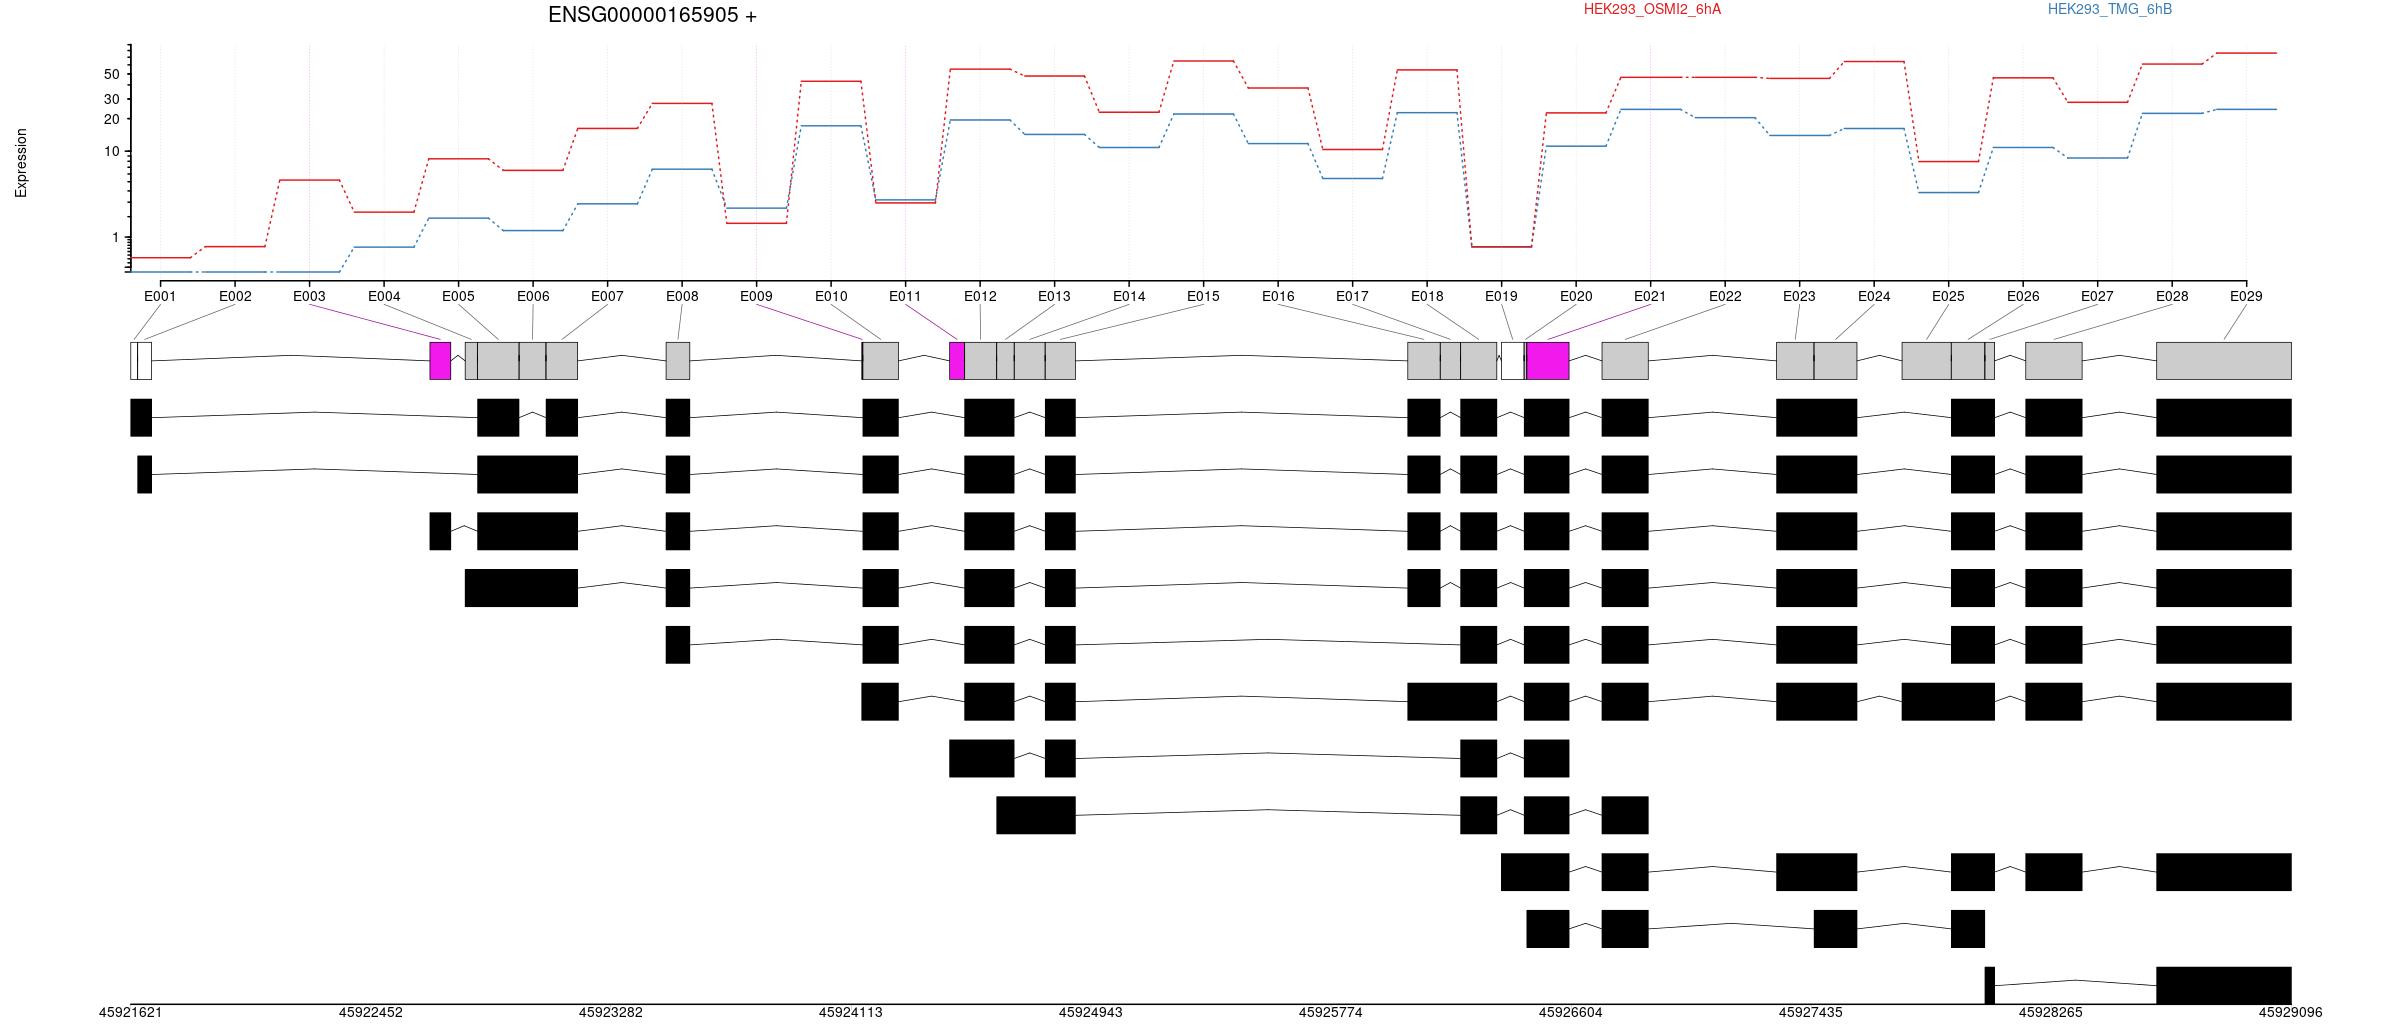The width and height of the screenshot is (2400, 1030).
Task: Click genomic coordinate 45928265
Action: tap(2050, 1012)
